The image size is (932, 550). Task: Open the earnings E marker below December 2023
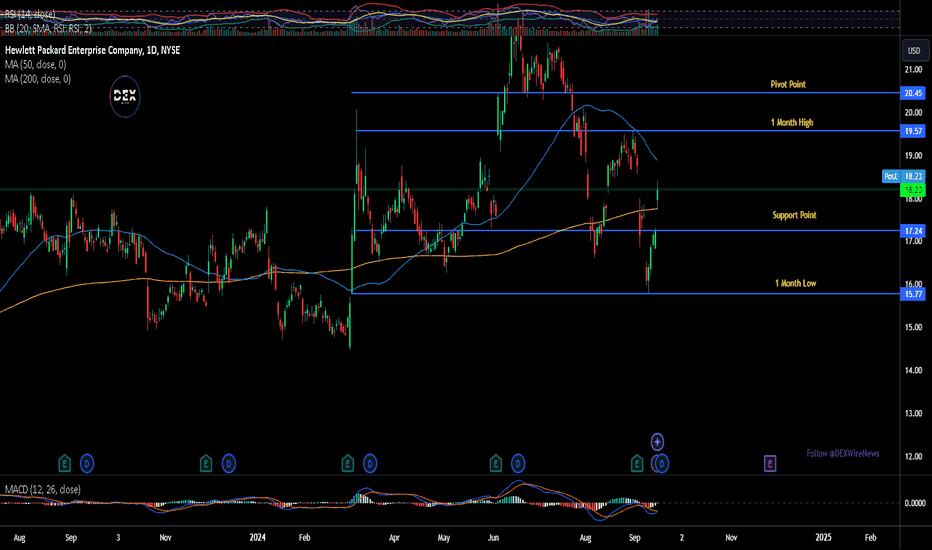point(206,463)
